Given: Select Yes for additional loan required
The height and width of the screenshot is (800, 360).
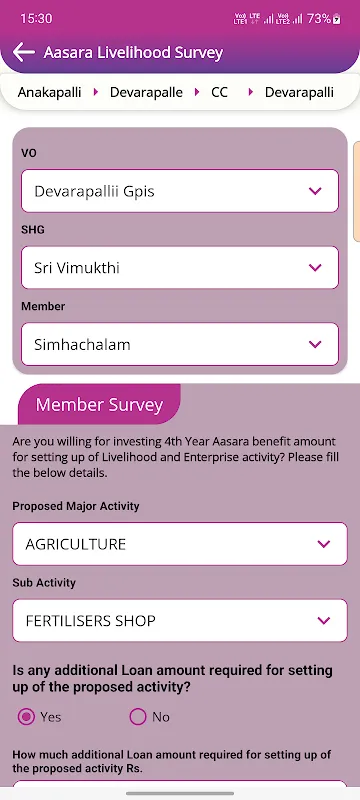Looking at the screenshot, I should pos(26,717).
